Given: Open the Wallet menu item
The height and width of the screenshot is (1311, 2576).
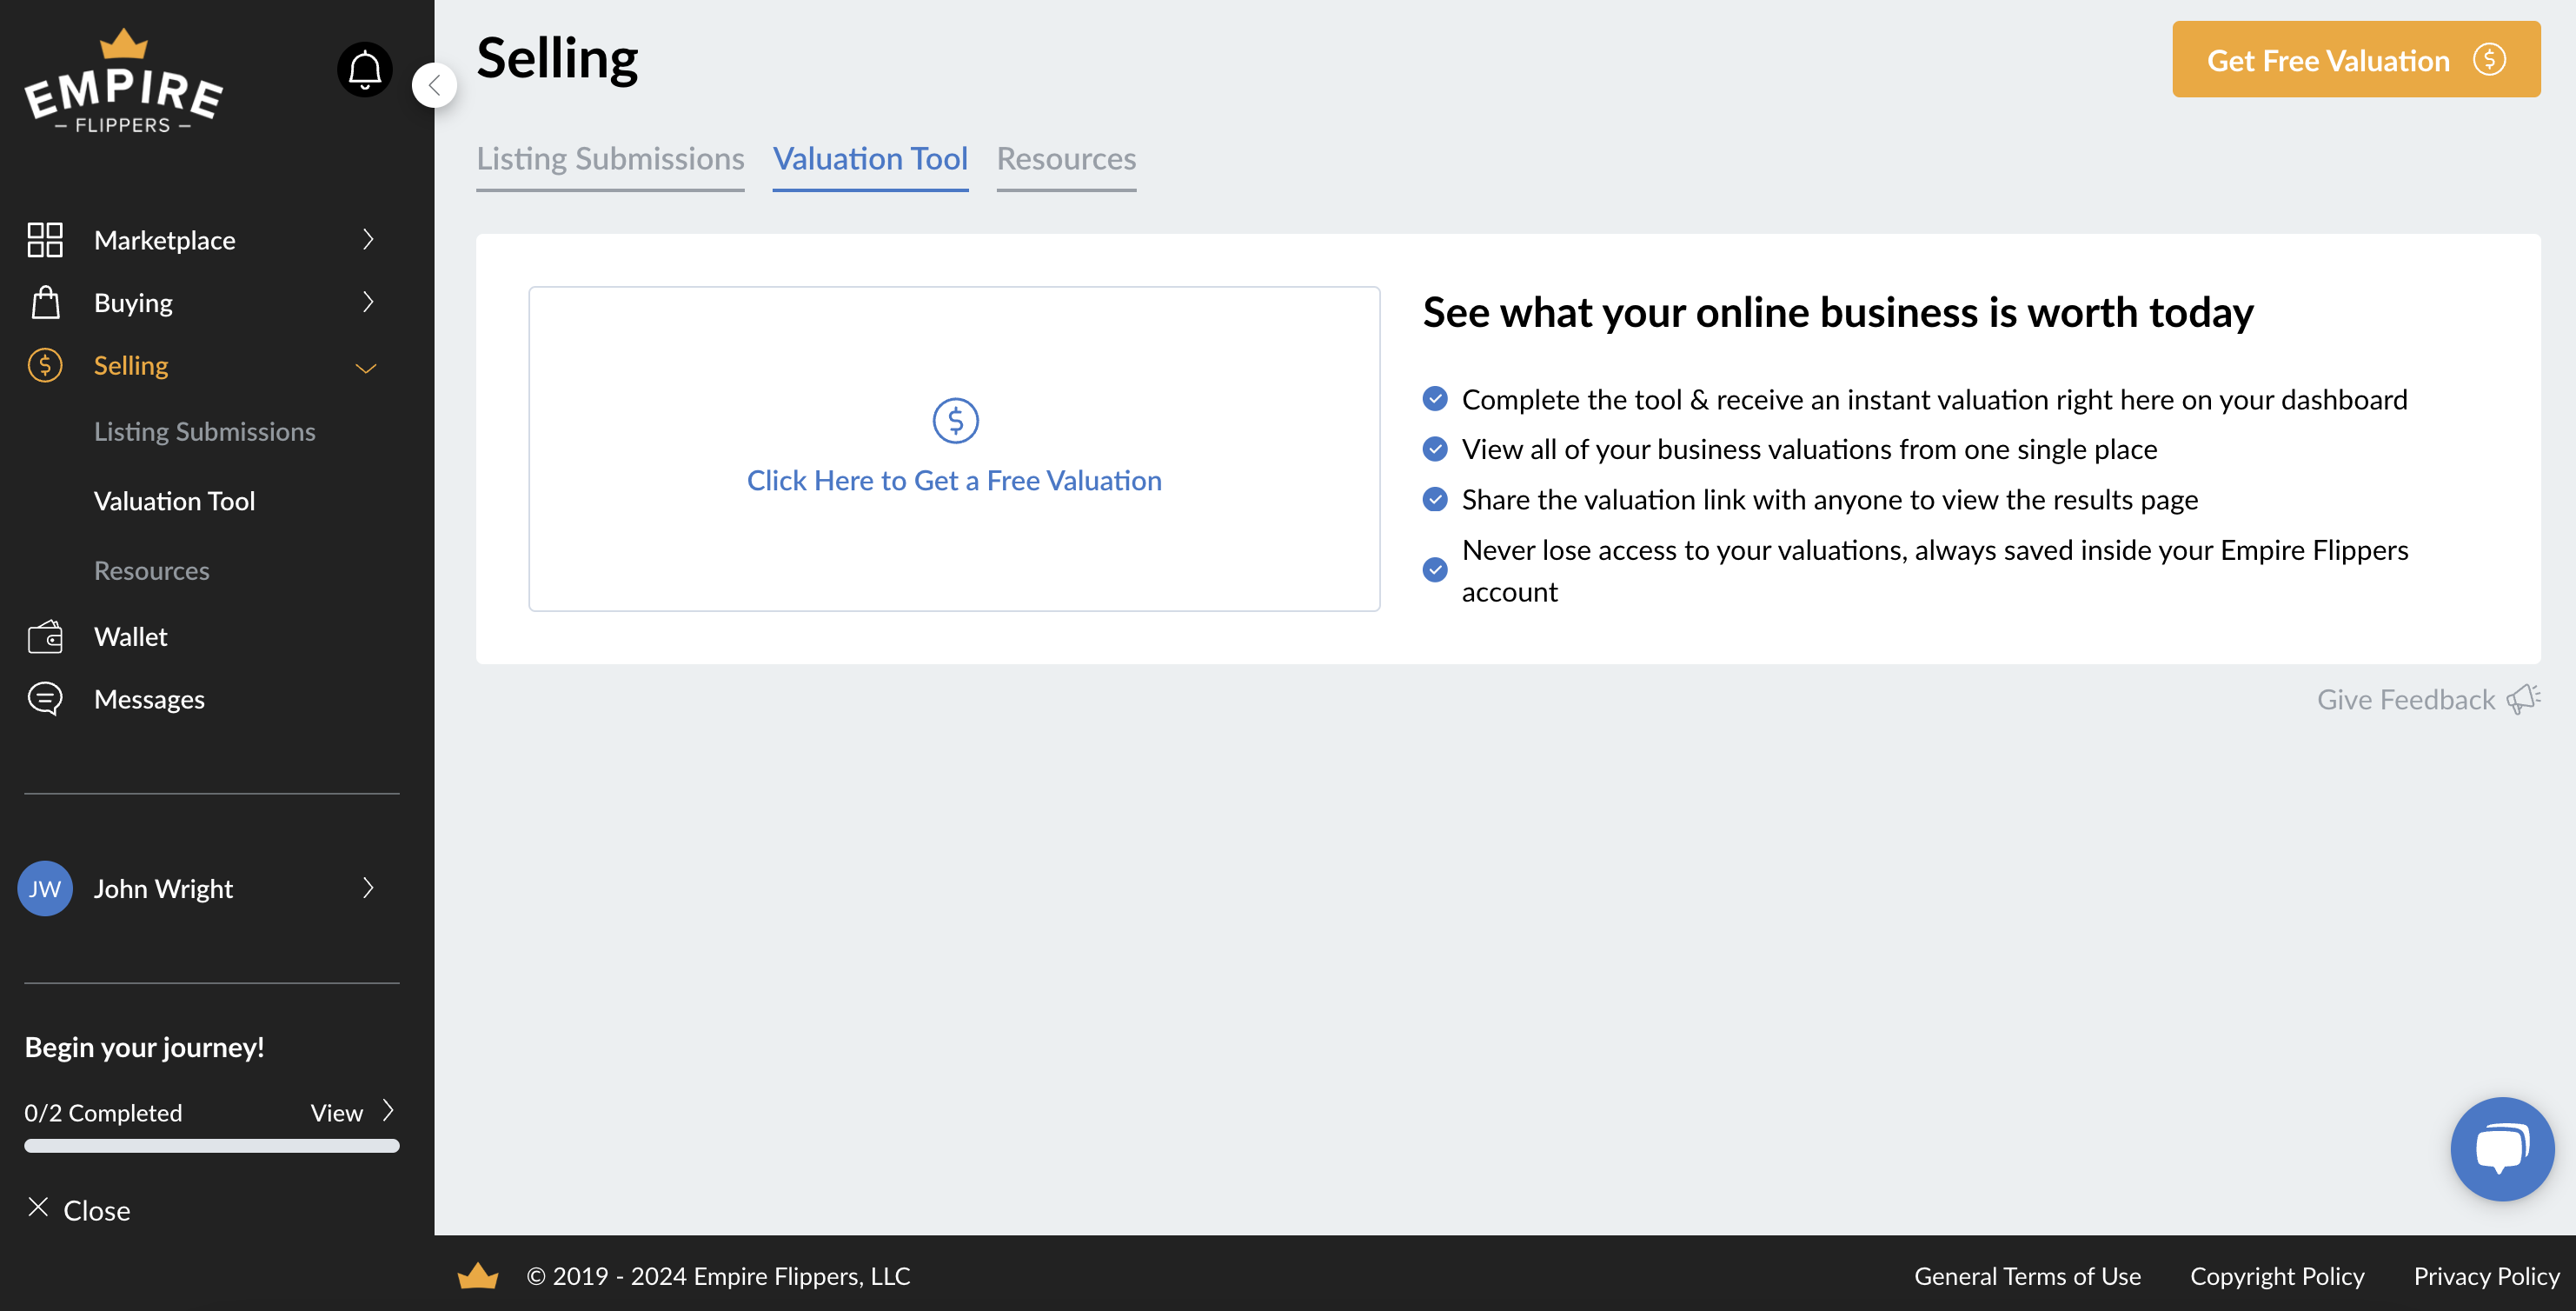Looking at the screenshot, I should (x=131, y=637).
